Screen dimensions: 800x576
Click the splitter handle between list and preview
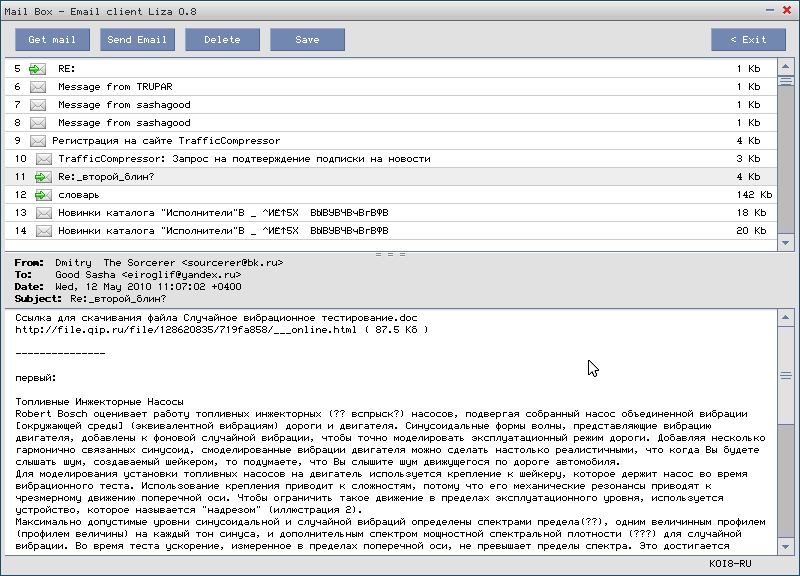click(388, 254)
